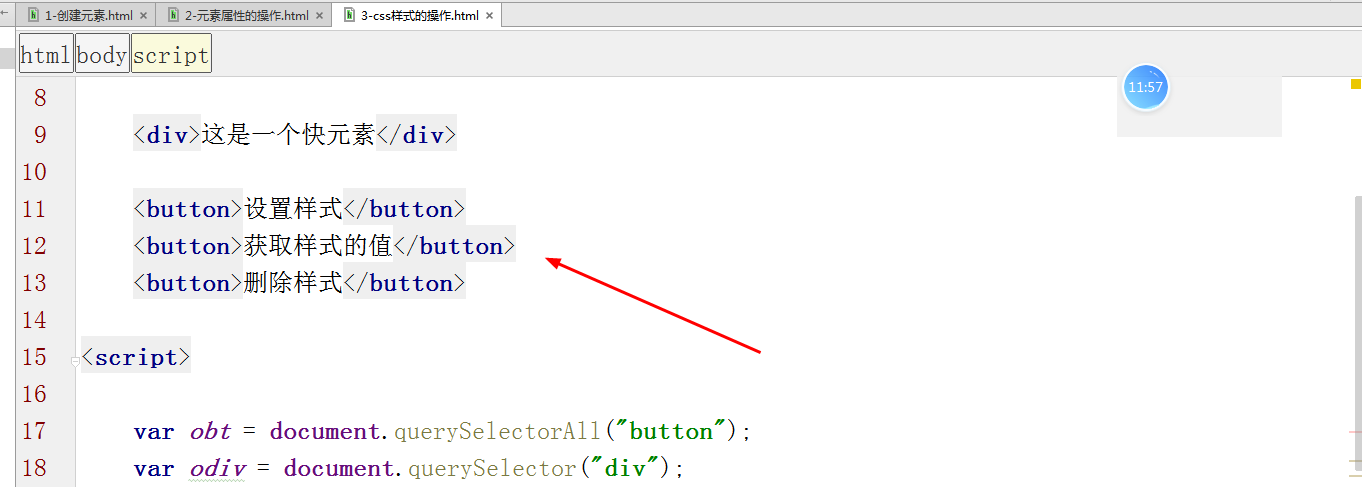Click the left arrow beside the tabs
This screenshot has height=487, width=1362.
pyautogui.click(x=5, y=12)
